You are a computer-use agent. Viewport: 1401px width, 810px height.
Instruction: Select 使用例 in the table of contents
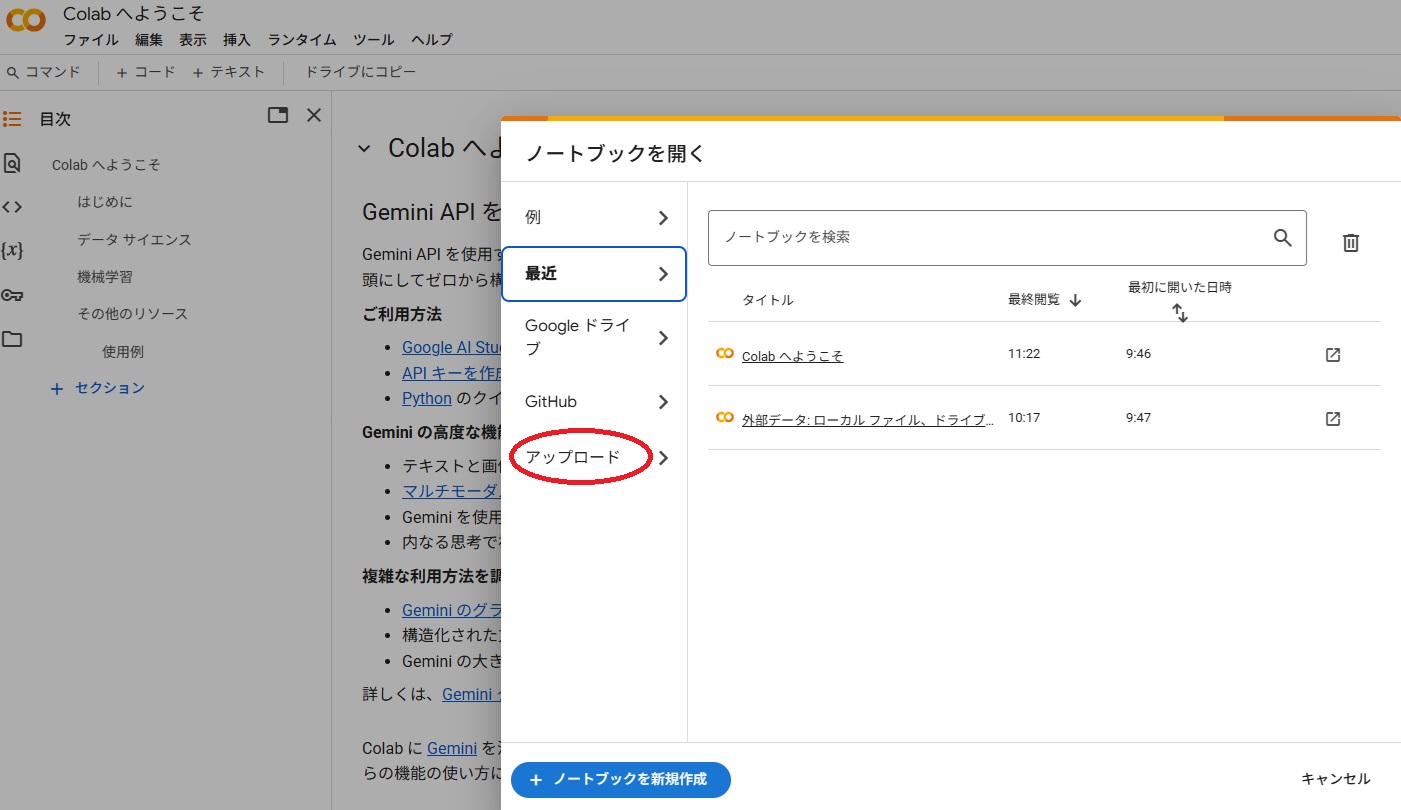point(123,352)
